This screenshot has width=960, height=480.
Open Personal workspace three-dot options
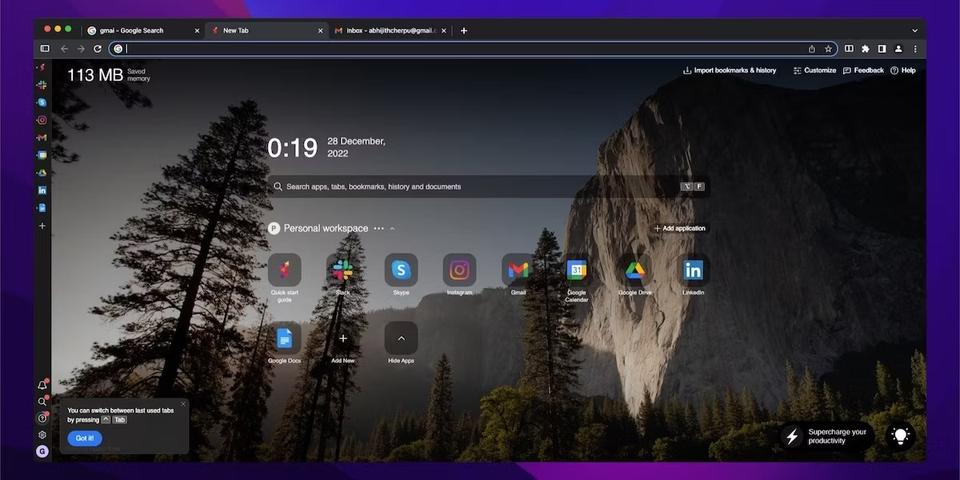379,228
